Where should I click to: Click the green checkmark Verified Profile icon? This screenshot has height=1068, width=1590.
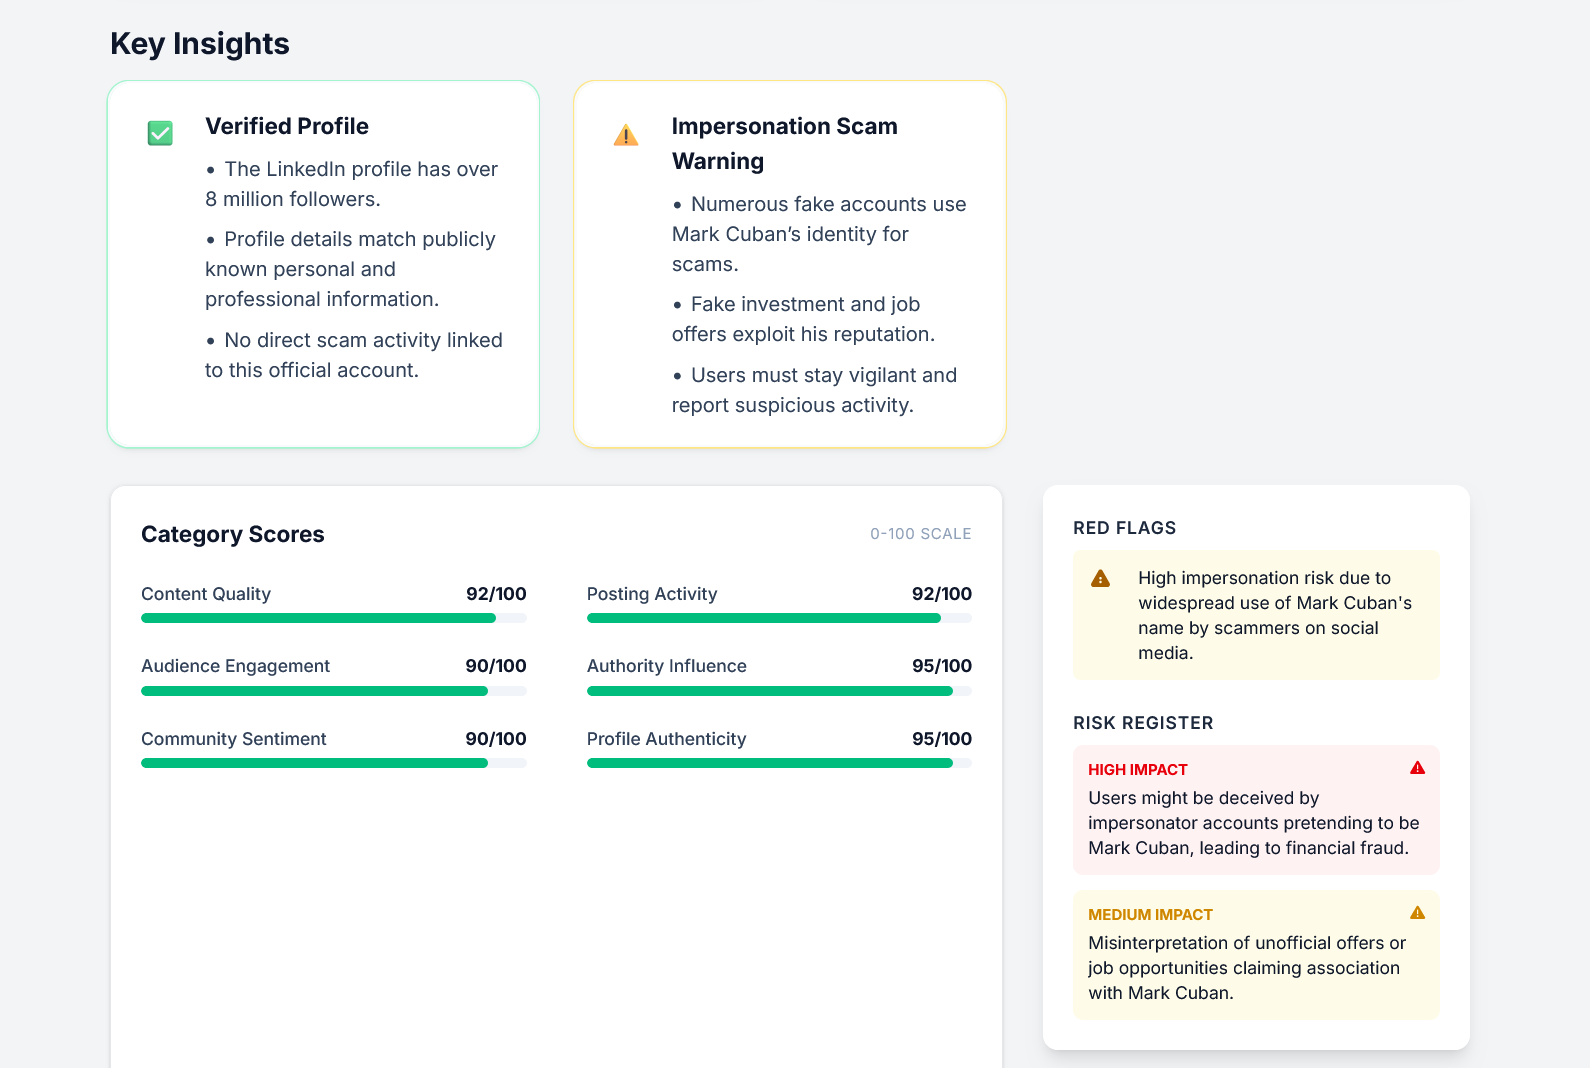pos(160,133)
